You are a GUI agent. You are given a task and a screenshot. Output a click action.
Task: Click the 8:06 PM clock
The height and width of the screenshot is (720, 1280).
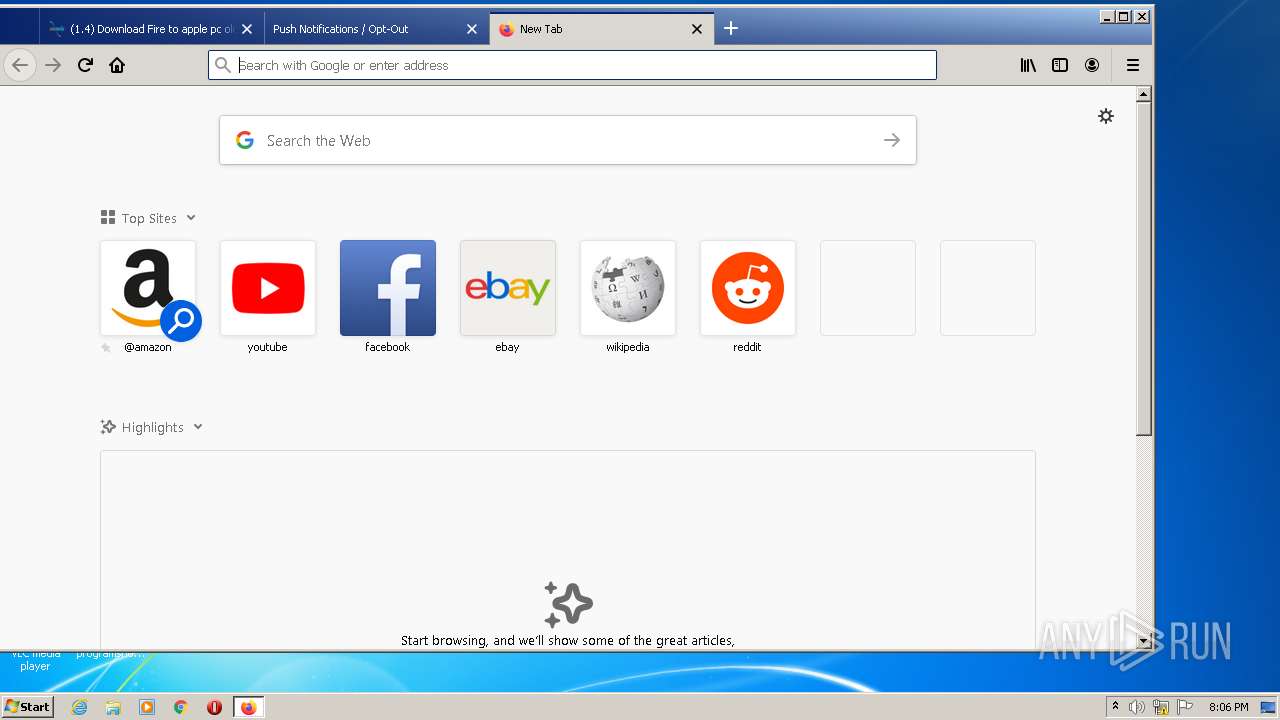click(1228, 707)
